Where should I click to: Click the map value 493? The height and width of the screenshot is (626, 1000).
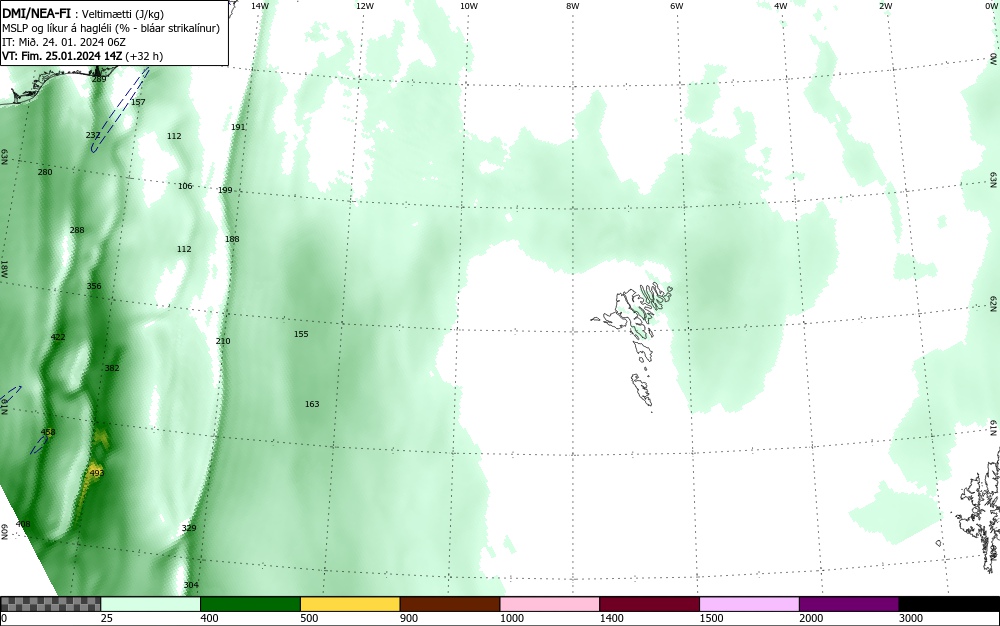point(96,473)
